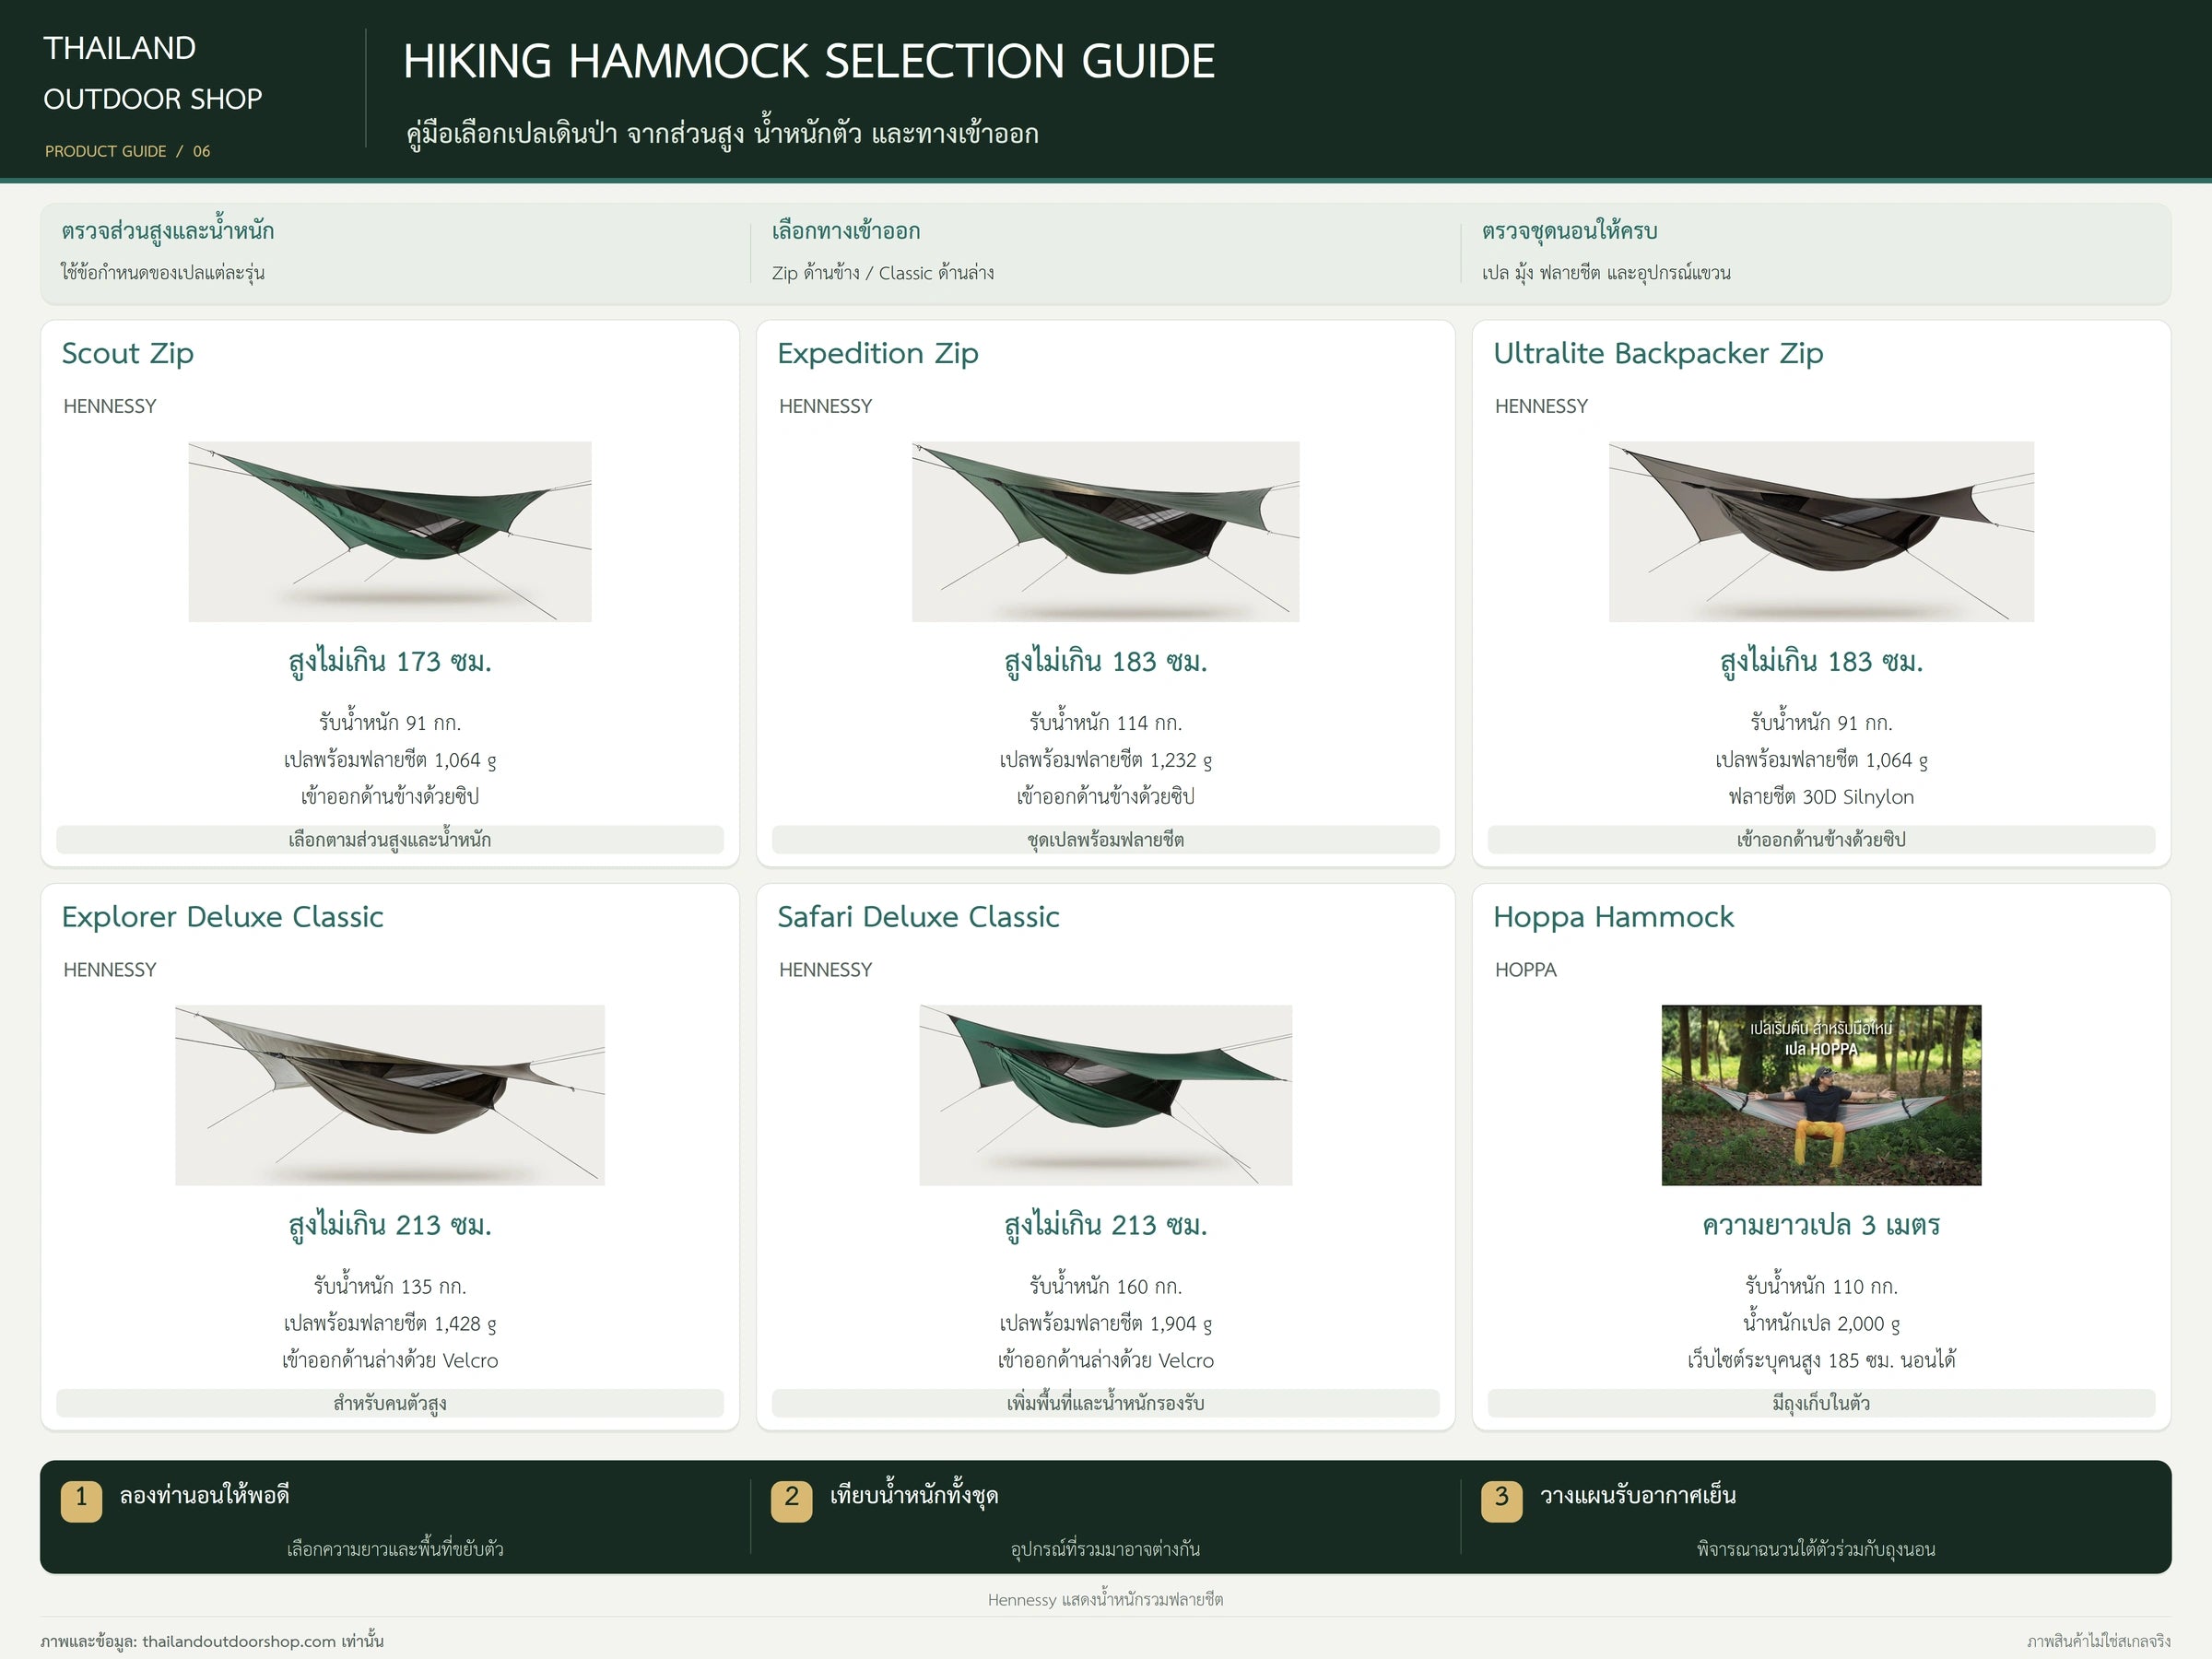Click the "HOPPA" brand label
Image resolution: width=2212 pixels, height=1659 pixels.
(x=1526, y=970)
